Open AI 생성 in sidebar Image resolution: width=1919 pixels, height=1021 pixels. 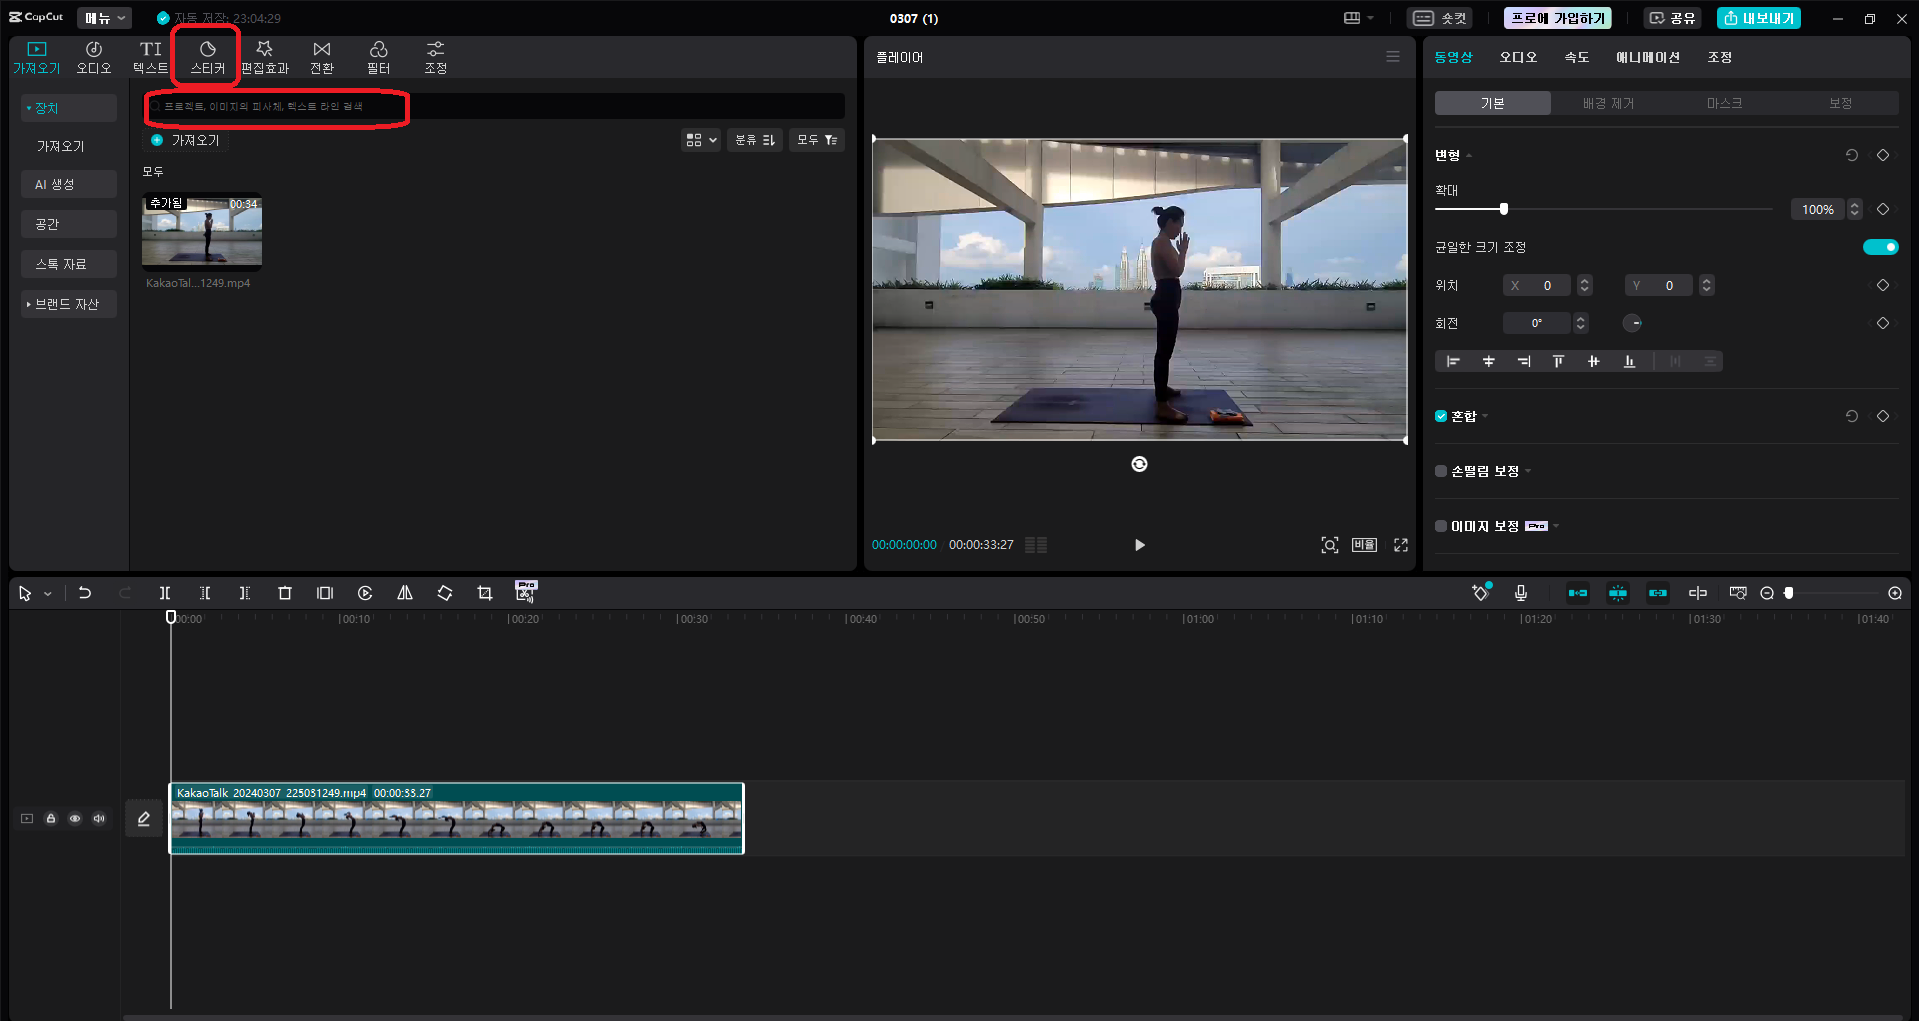tap(68, 184)
